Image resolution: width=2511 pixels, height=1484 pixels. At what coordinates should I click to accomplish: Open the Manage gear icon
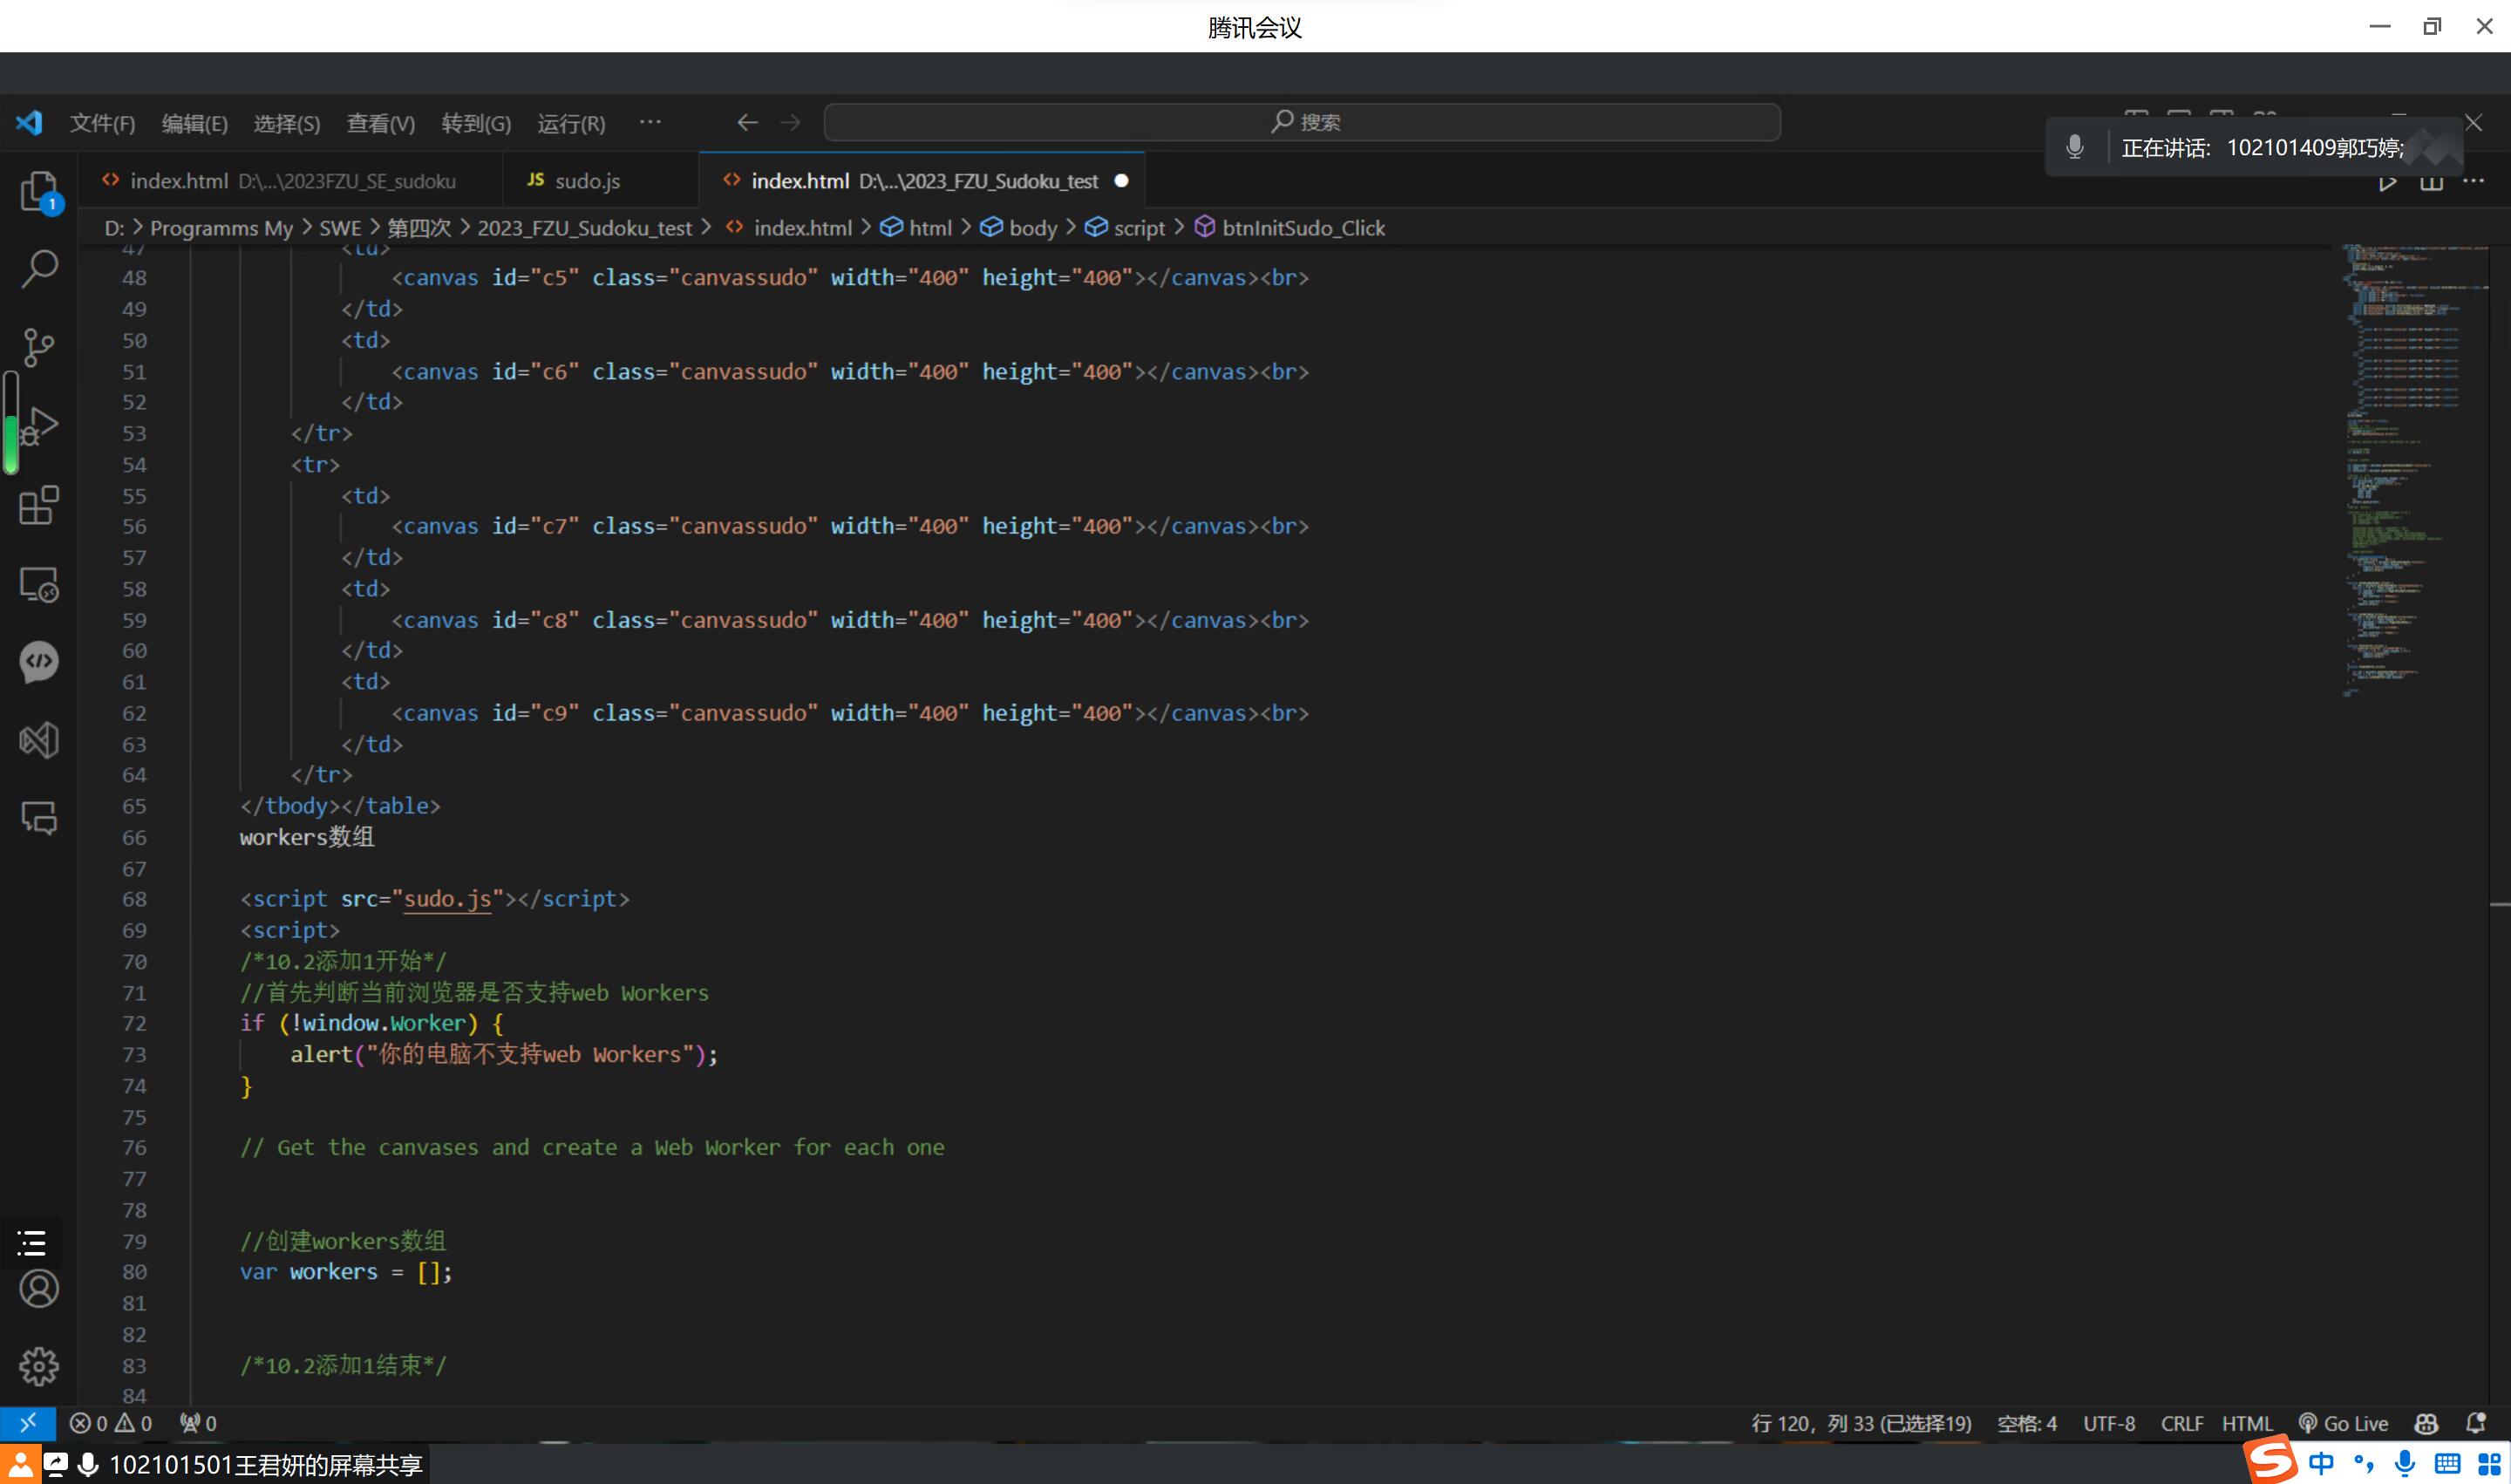39,1366
